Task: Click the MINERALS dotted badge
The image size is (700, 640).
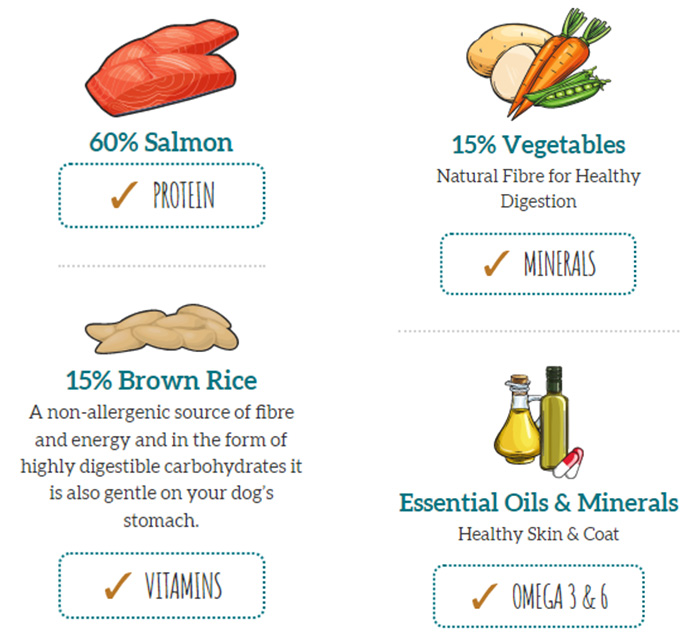Action: pyautogui.click(x=538, y=265)
